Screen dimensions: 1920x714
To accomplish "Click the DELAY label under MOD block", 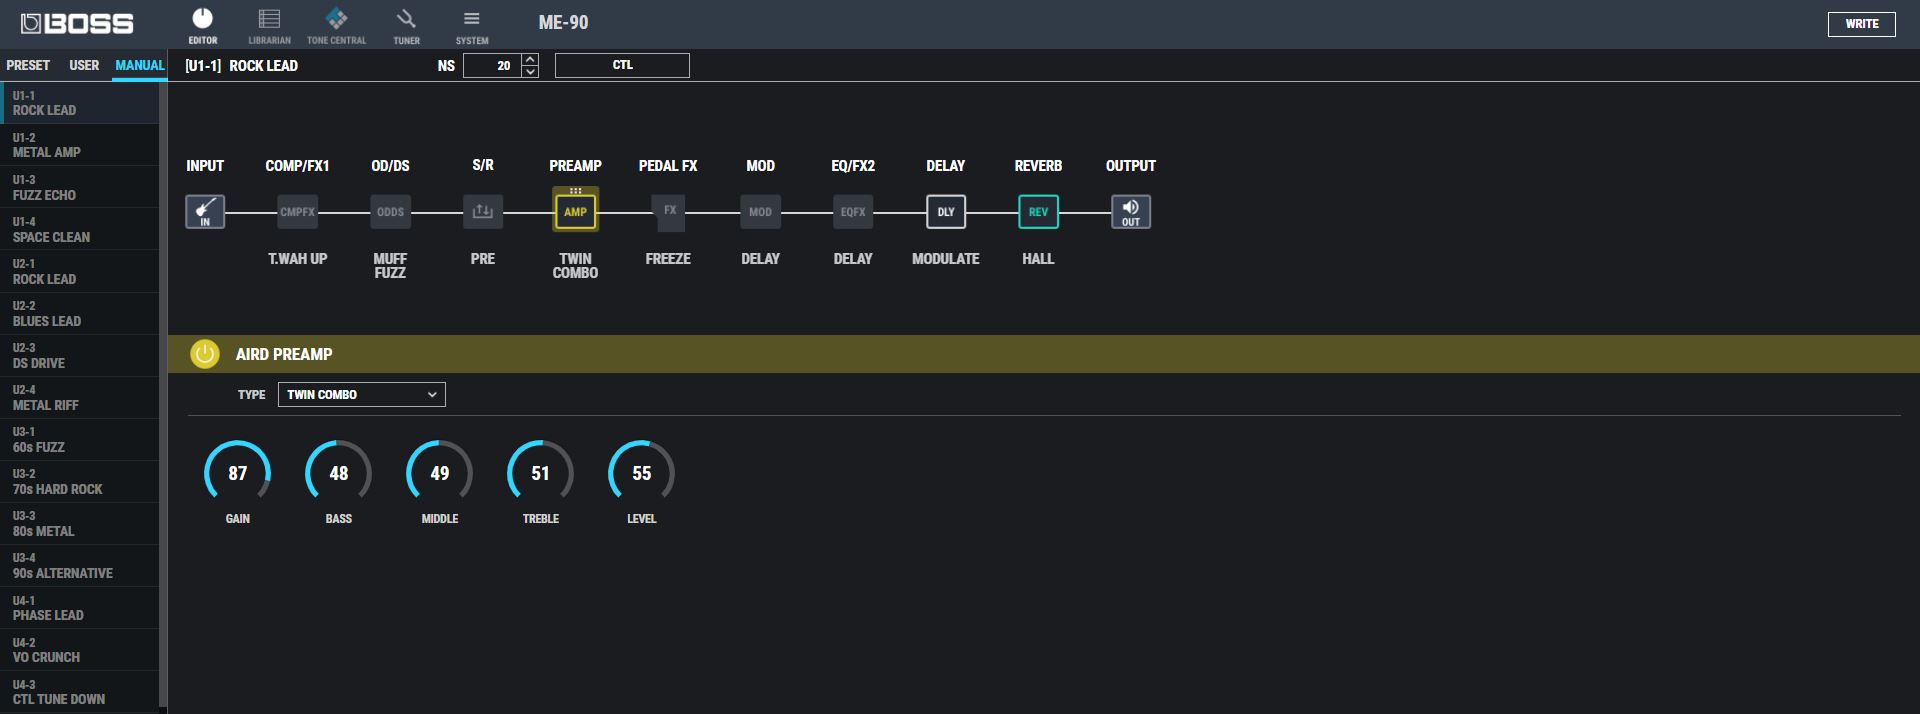I will (x=760, y=259).
